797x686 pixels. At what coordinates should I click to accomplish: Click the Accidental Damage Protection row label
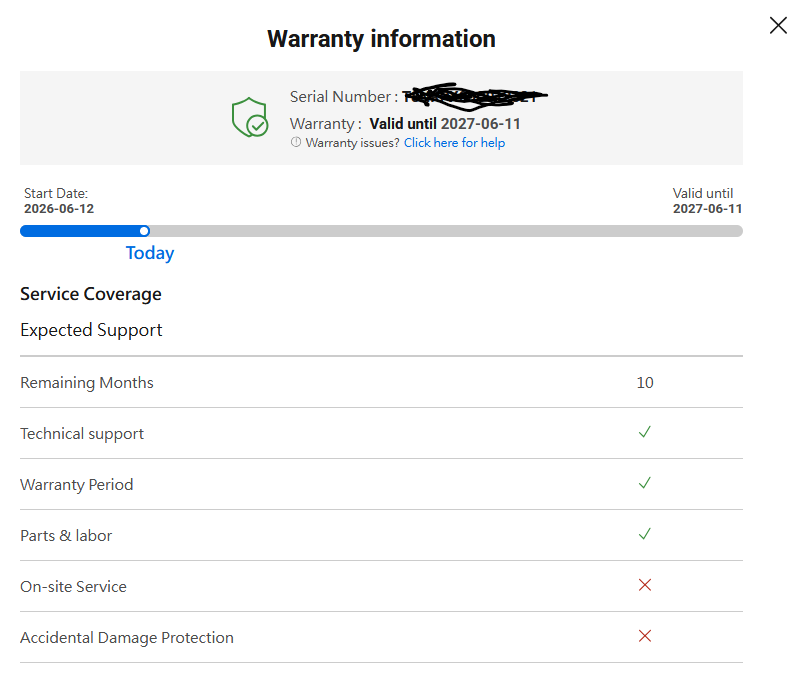pyautogui.click(x=127, y=638)
